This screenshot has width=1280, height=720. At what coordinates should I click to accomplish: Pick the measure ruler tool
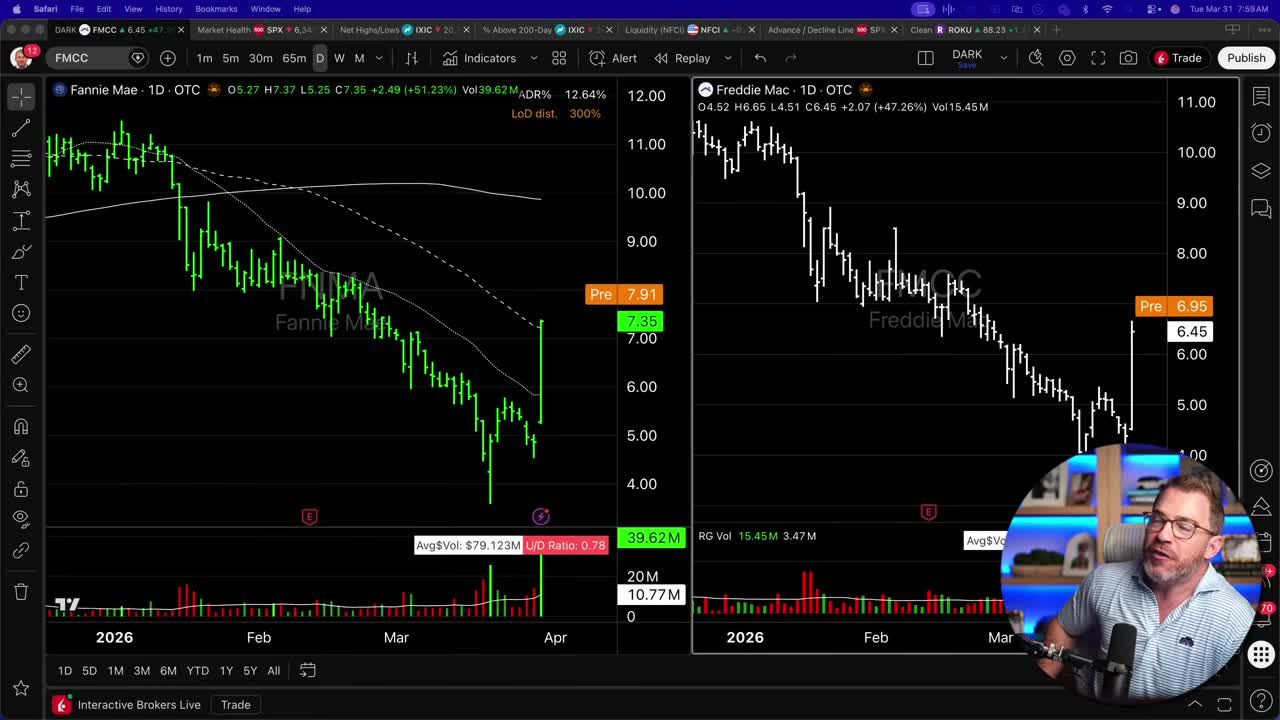click(21, 353)
